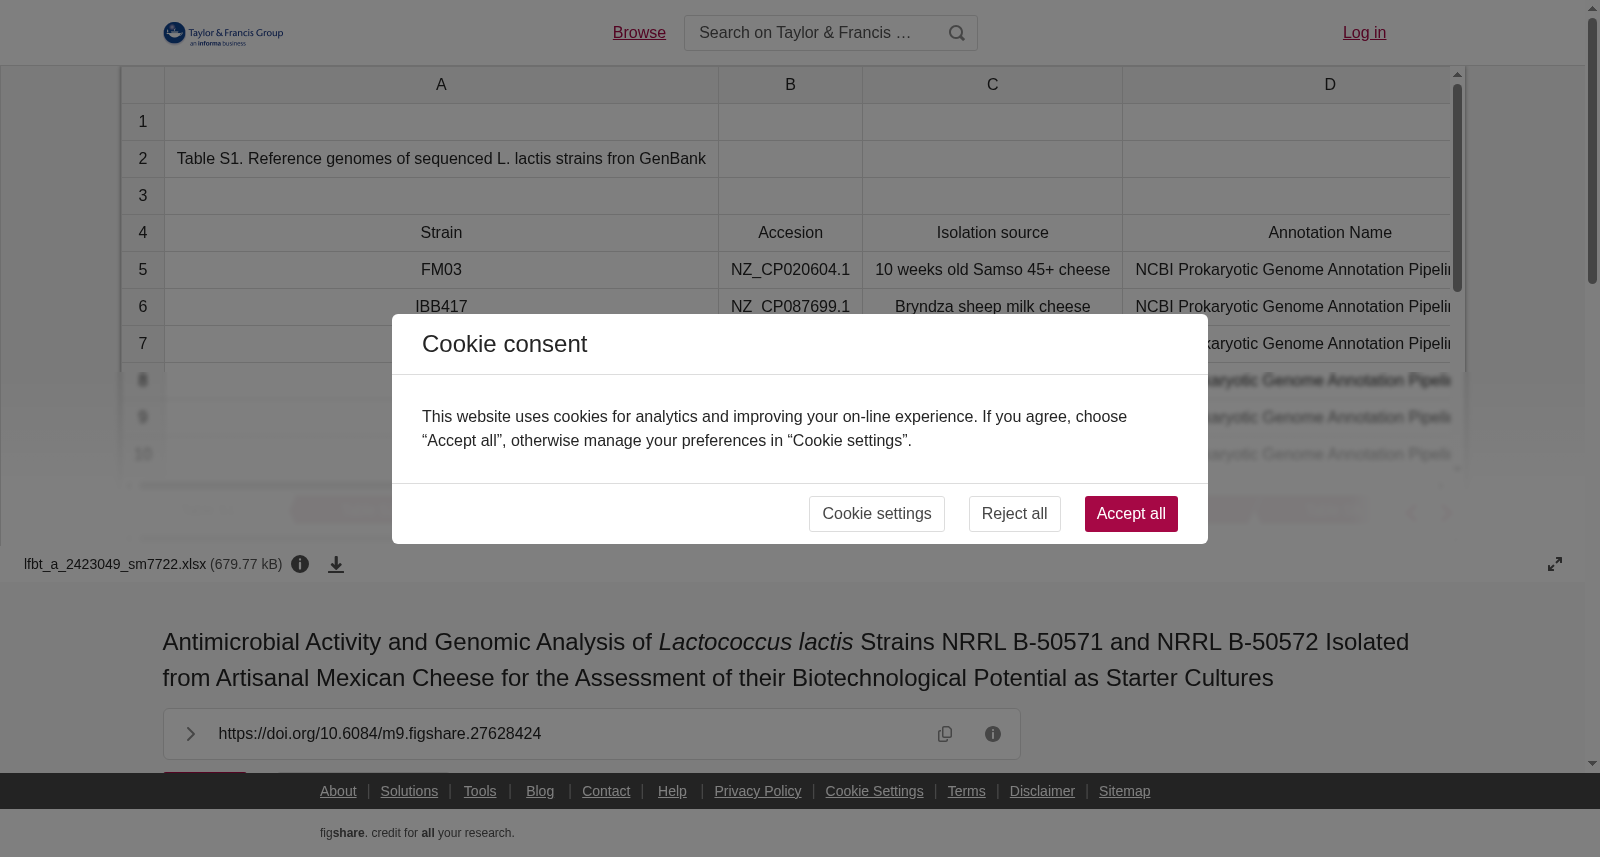Open file info icon next to xlsx filename
The height and width of the screenshot is (857, 1600).
[300, 564]
